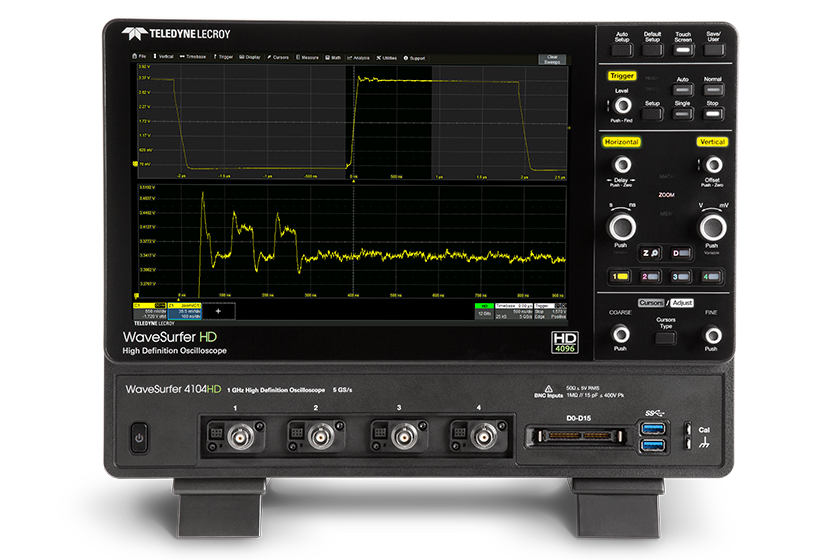This screenshot has width=840, height=560.
Task: Tap the green HD 12 Bits descriptor
Action: click(x=484, y=311)
